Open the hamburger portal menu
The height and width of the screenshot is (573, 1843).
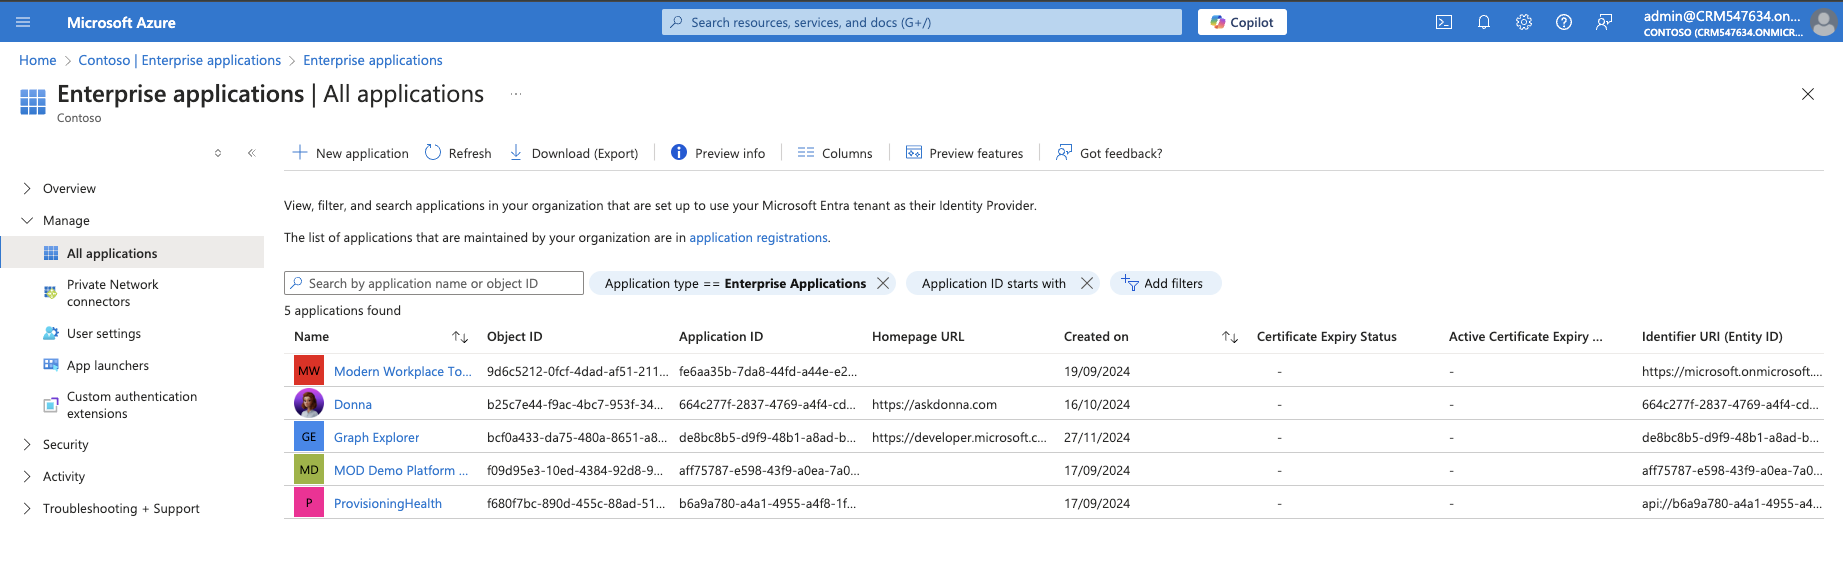point(24,22)
